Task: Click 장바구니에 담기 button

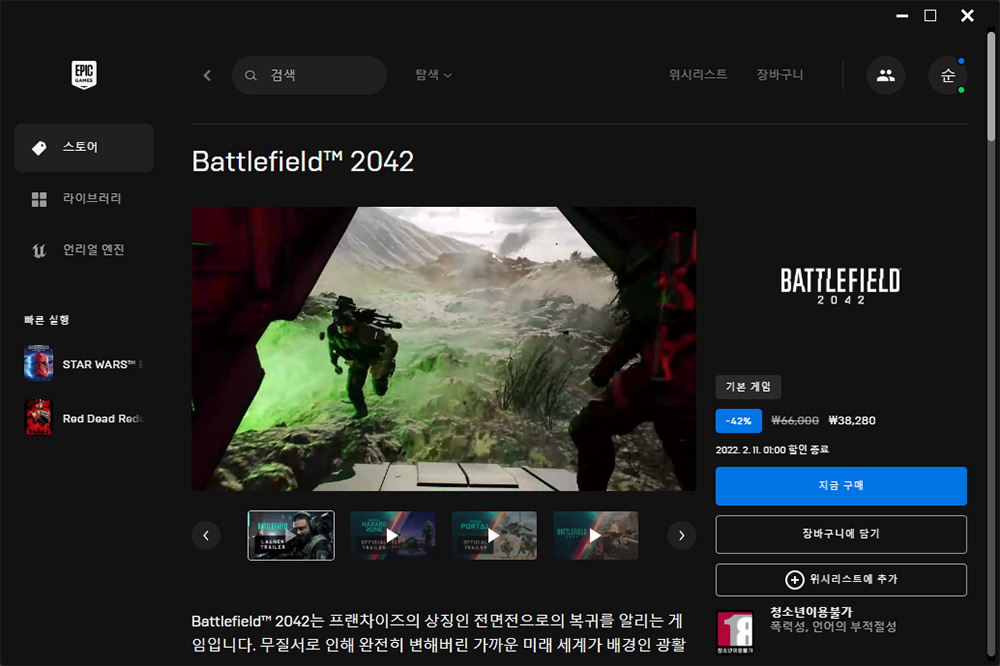Action: 841,534
